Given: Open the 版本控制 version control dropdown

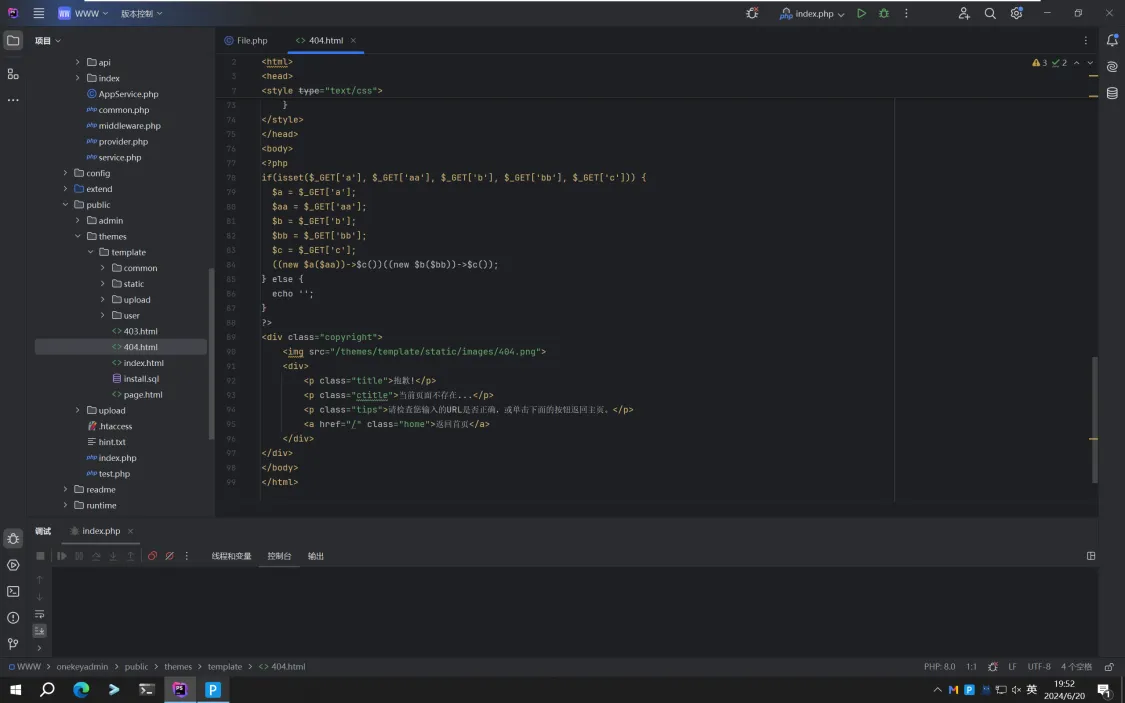Looking at the screenshot, I should [x=141, y=14].
